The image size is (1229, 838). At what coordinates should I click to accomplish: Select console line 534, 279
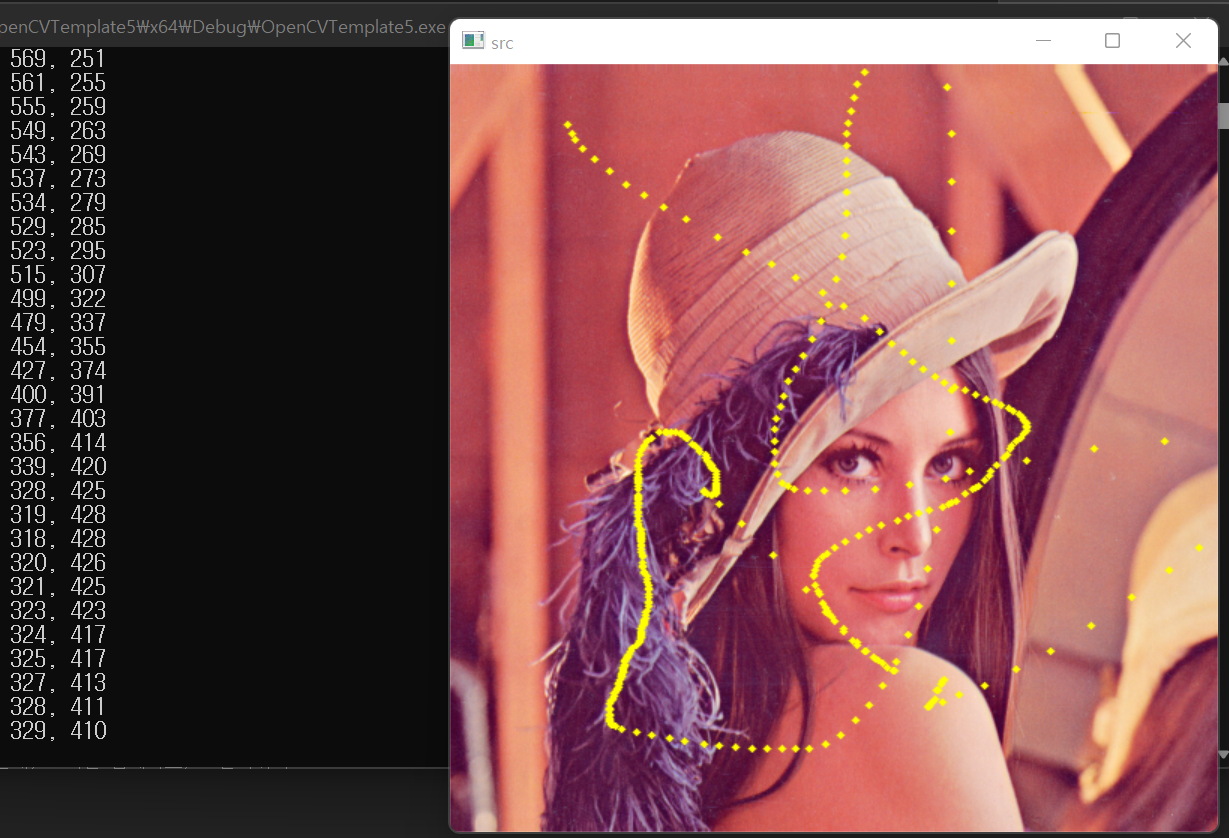click(x=57, y=203)
